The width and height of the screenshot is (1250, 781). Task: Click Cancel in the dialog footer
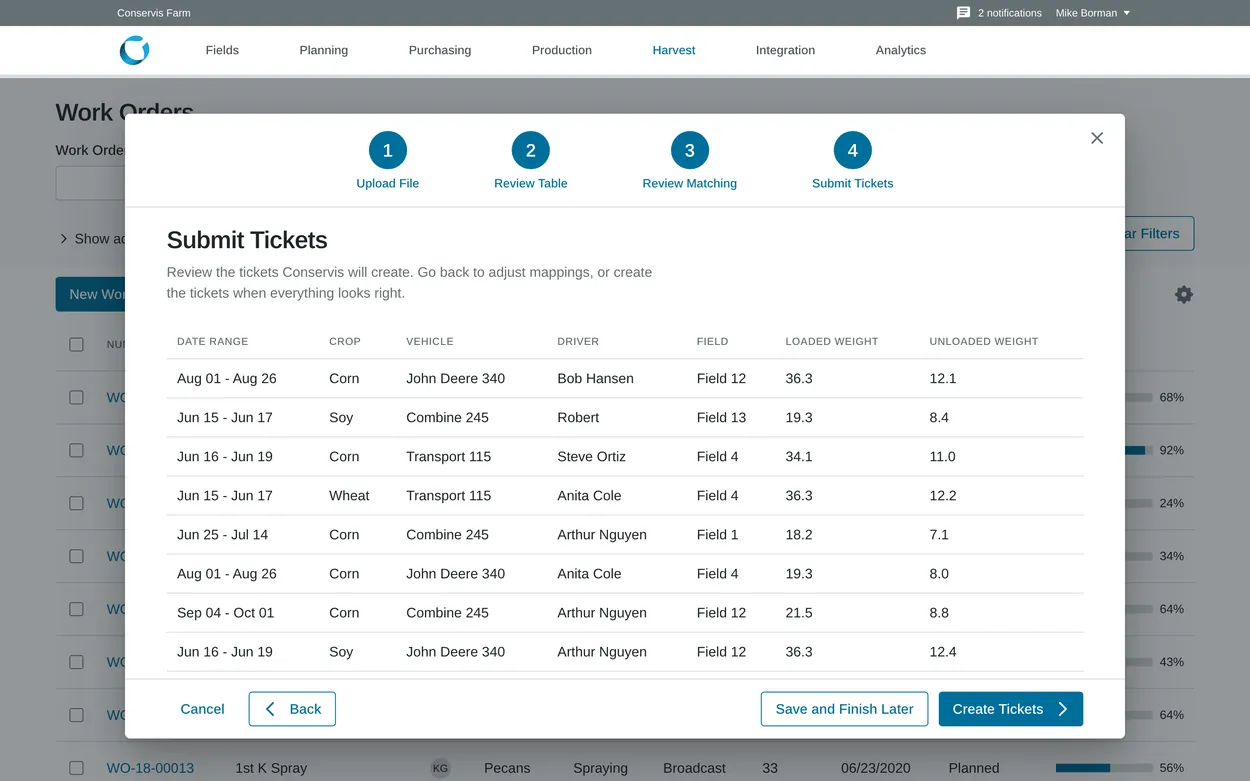point(202,709)
